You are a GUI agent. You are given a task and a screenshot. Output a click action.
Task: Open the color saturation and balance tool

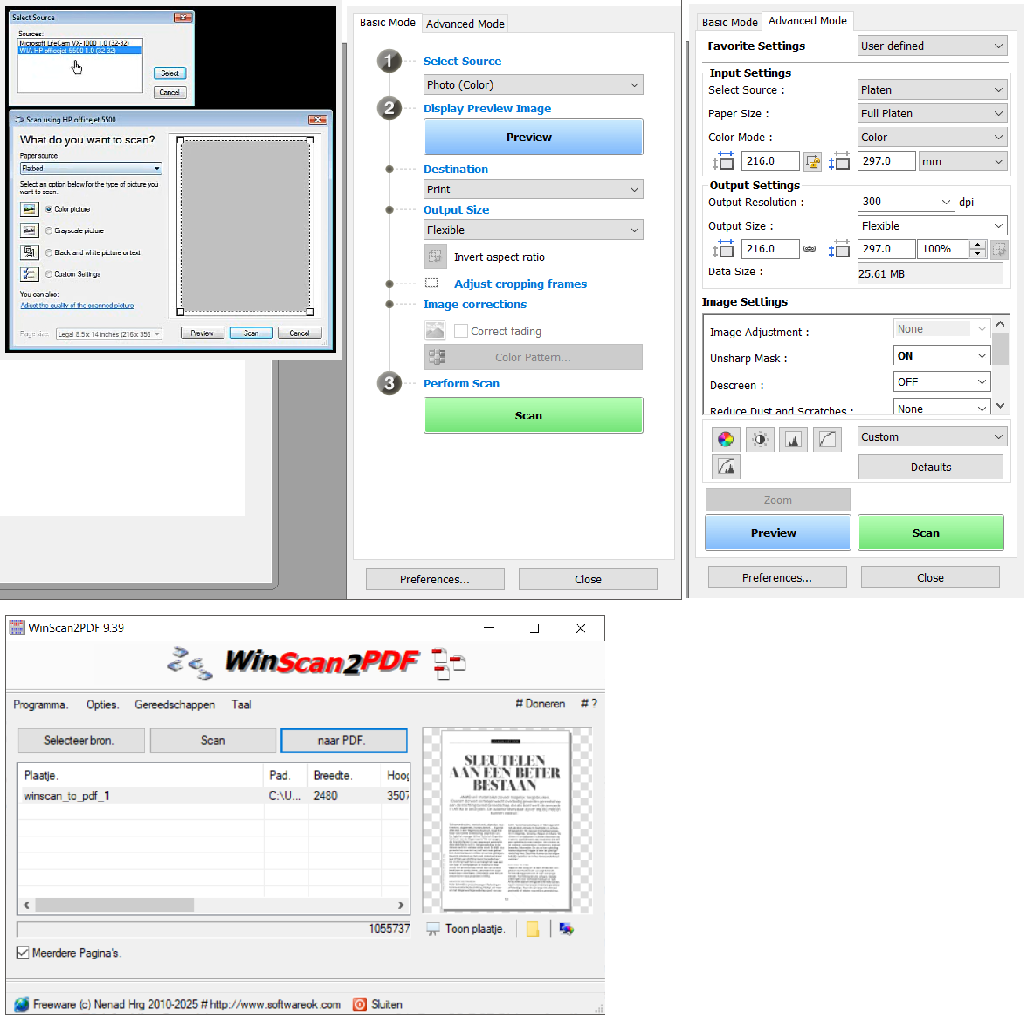point(726,438)
